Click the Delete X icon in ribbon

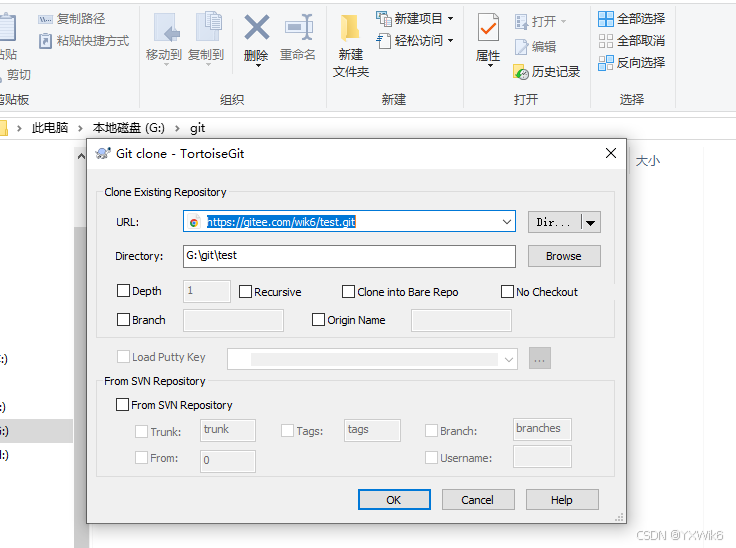[256, 27]
